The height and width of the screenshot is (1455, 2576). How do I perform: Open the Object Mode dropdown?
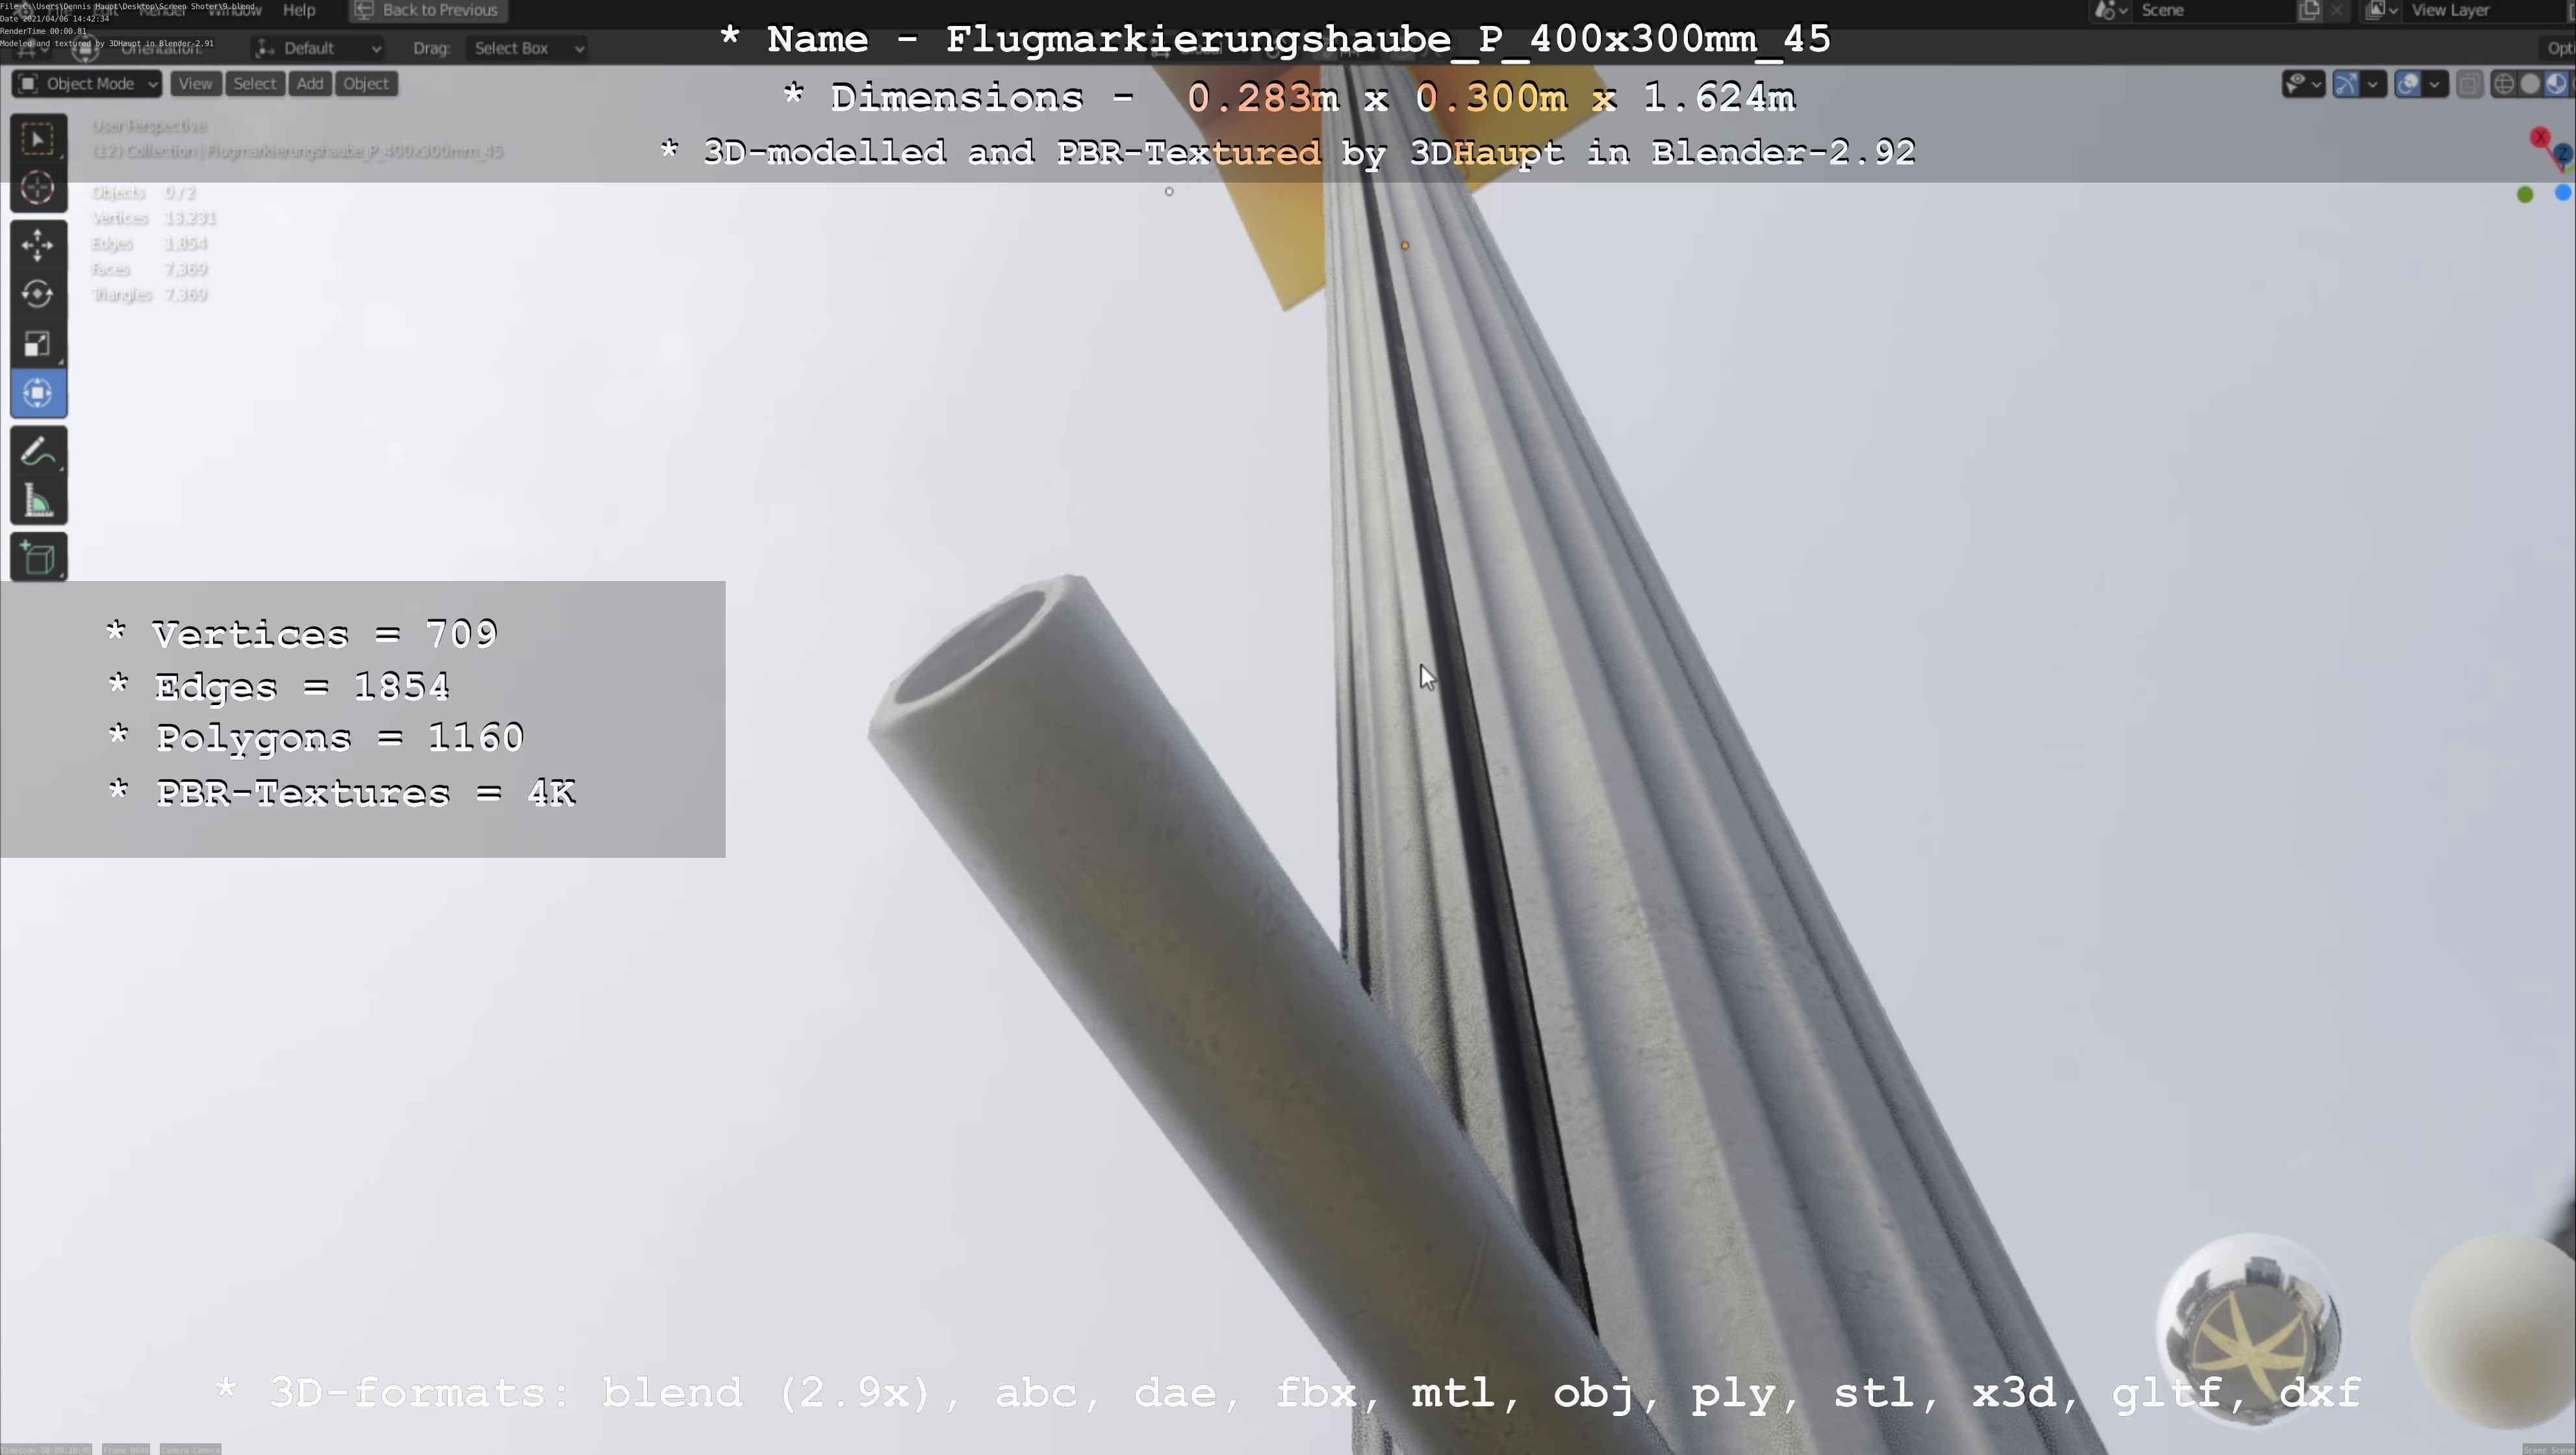87,84
